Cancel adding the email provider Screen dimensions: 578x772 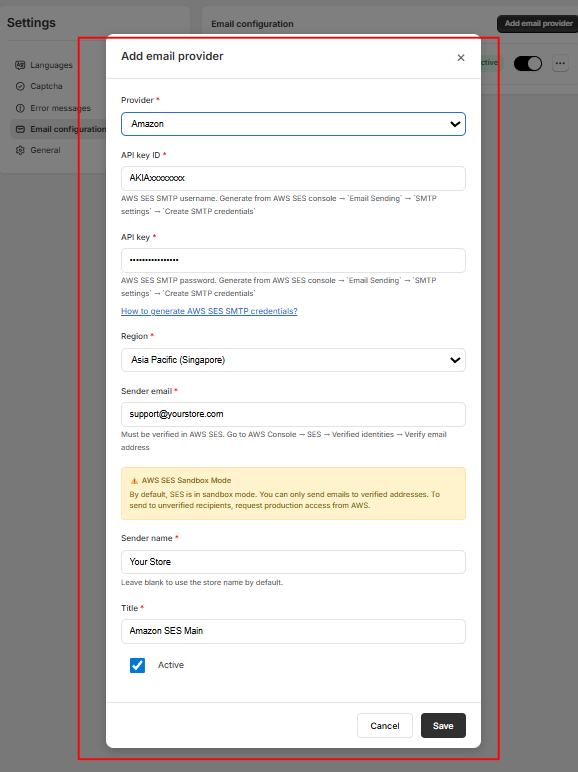pyautogui.click(x=385, y=725)
